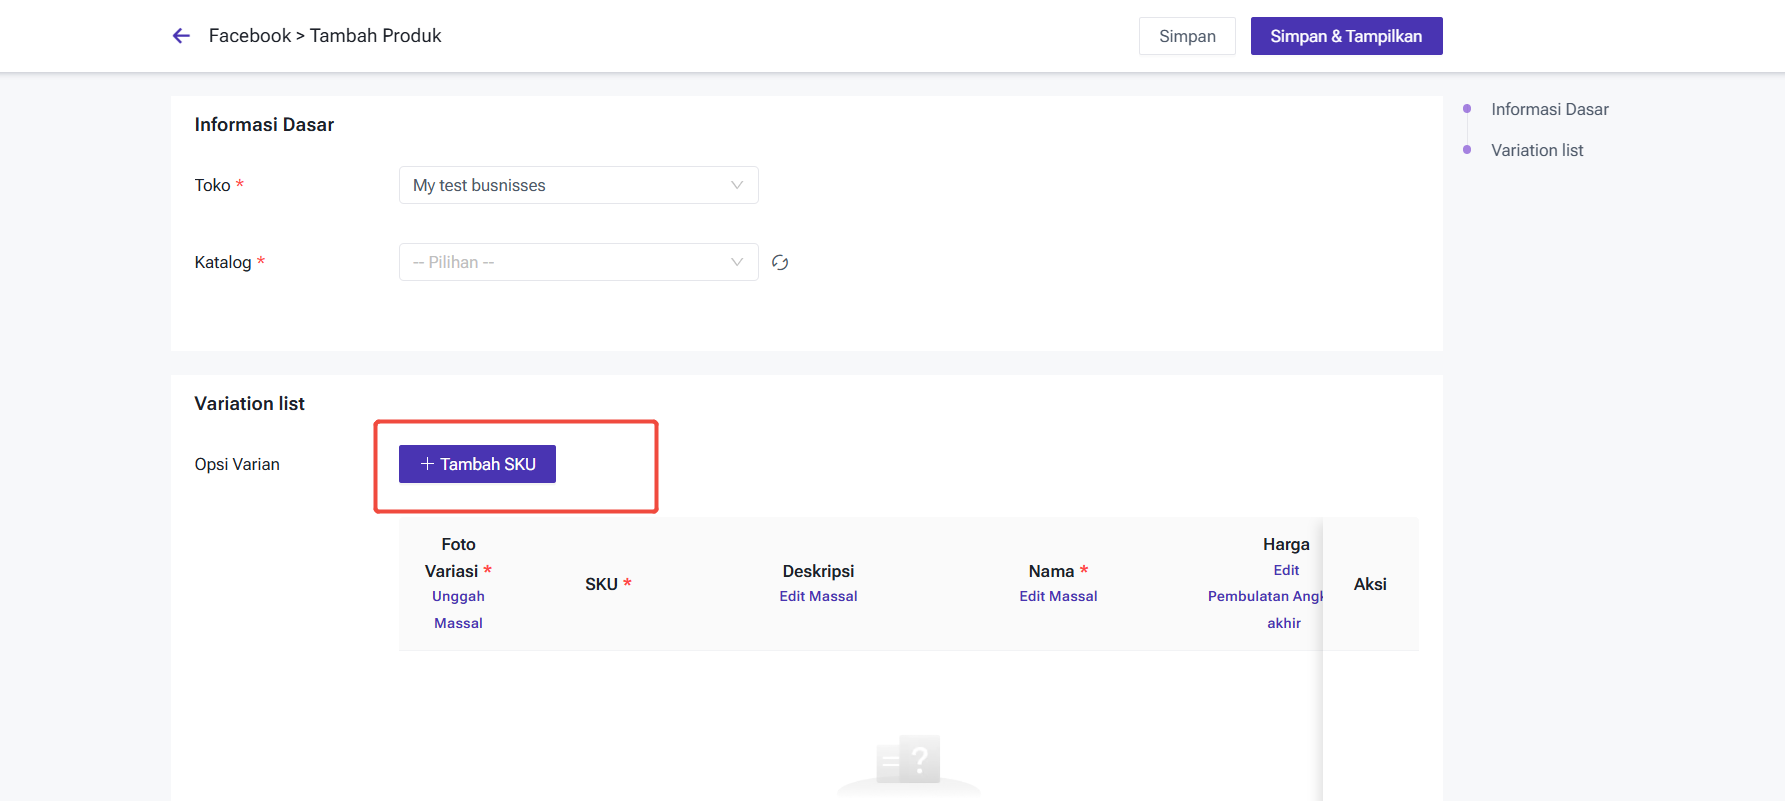Screen dimensions: 1785x801
Task: Click the back arrow beside Facebook breadcrumb
Action: click(181, 36)
